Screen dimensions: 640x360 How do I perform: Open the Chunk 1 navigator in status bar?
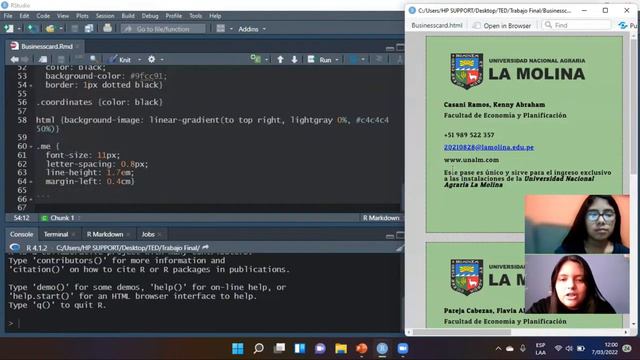(61, 218)
